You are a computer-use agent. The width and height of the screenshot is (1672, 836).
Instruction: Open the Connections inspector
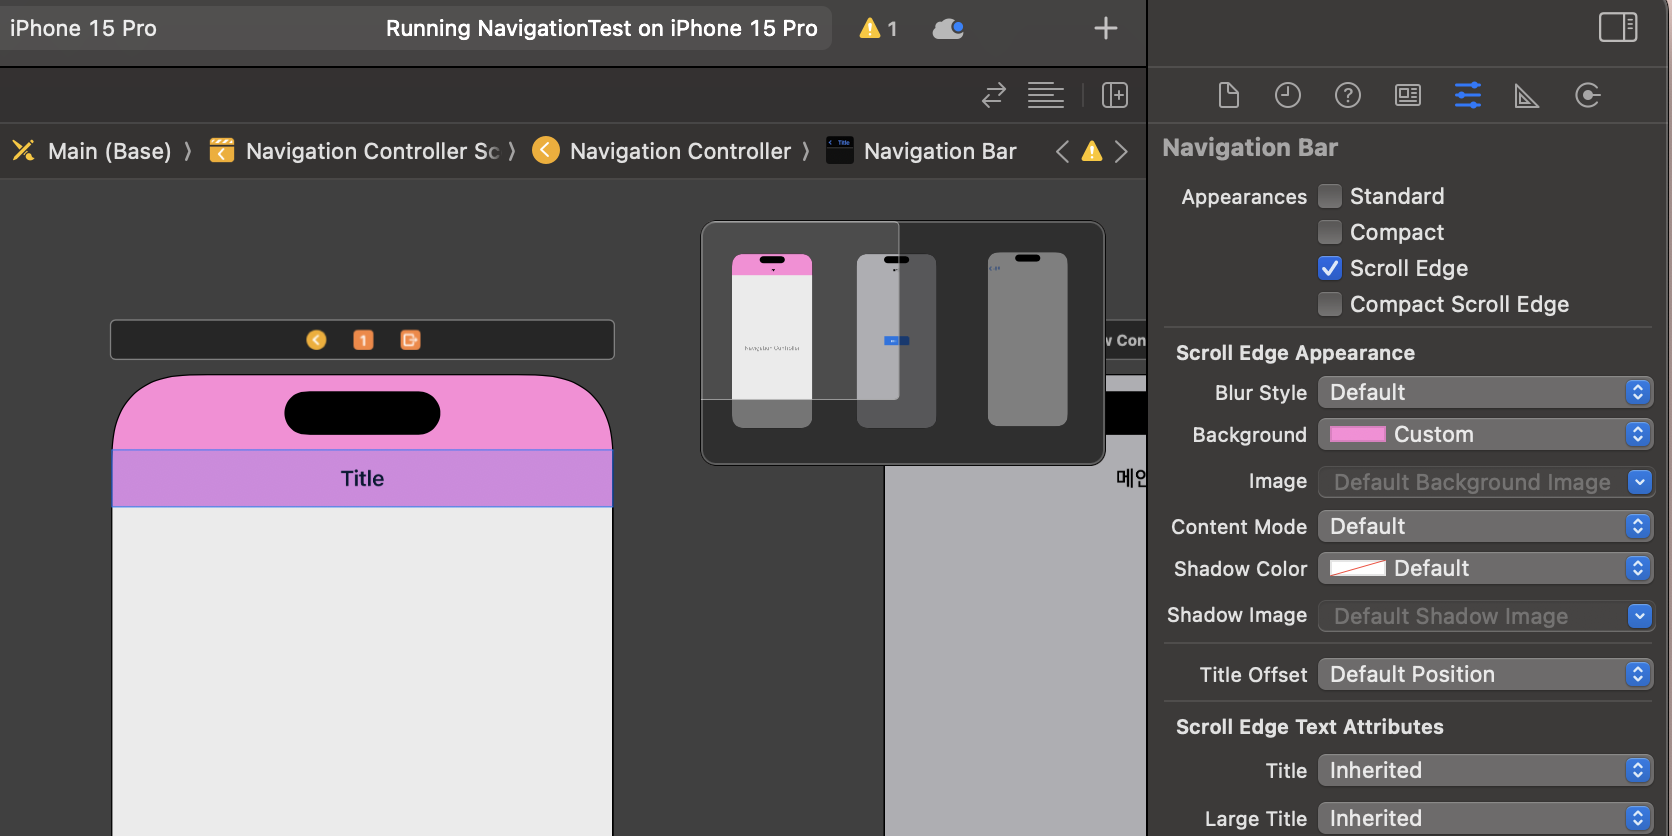(1588, 95)
